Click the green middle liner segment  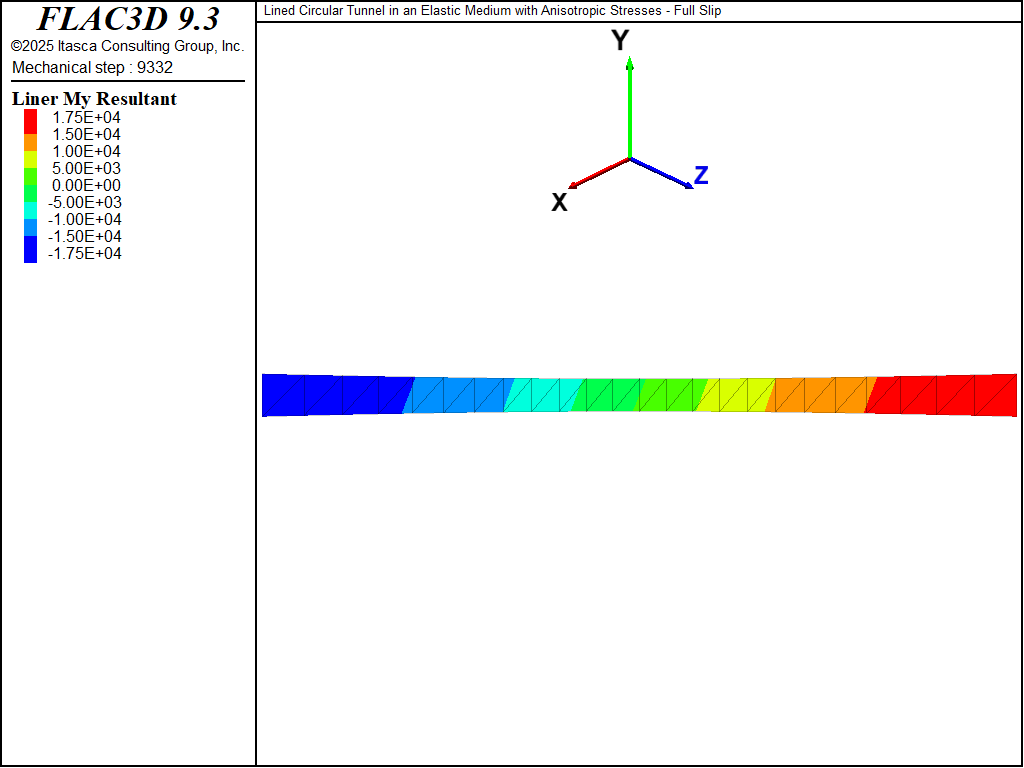640,395
